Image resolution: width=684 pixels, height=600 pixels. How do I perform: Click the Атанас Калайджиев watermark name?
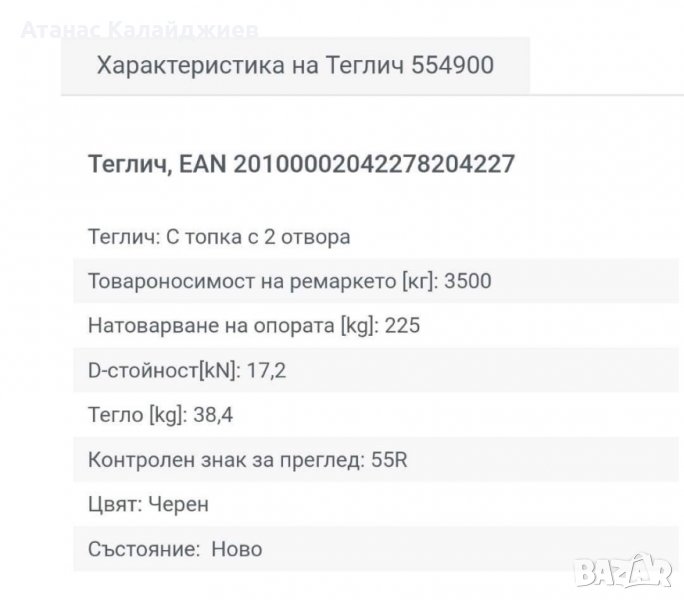click(139, 25)
